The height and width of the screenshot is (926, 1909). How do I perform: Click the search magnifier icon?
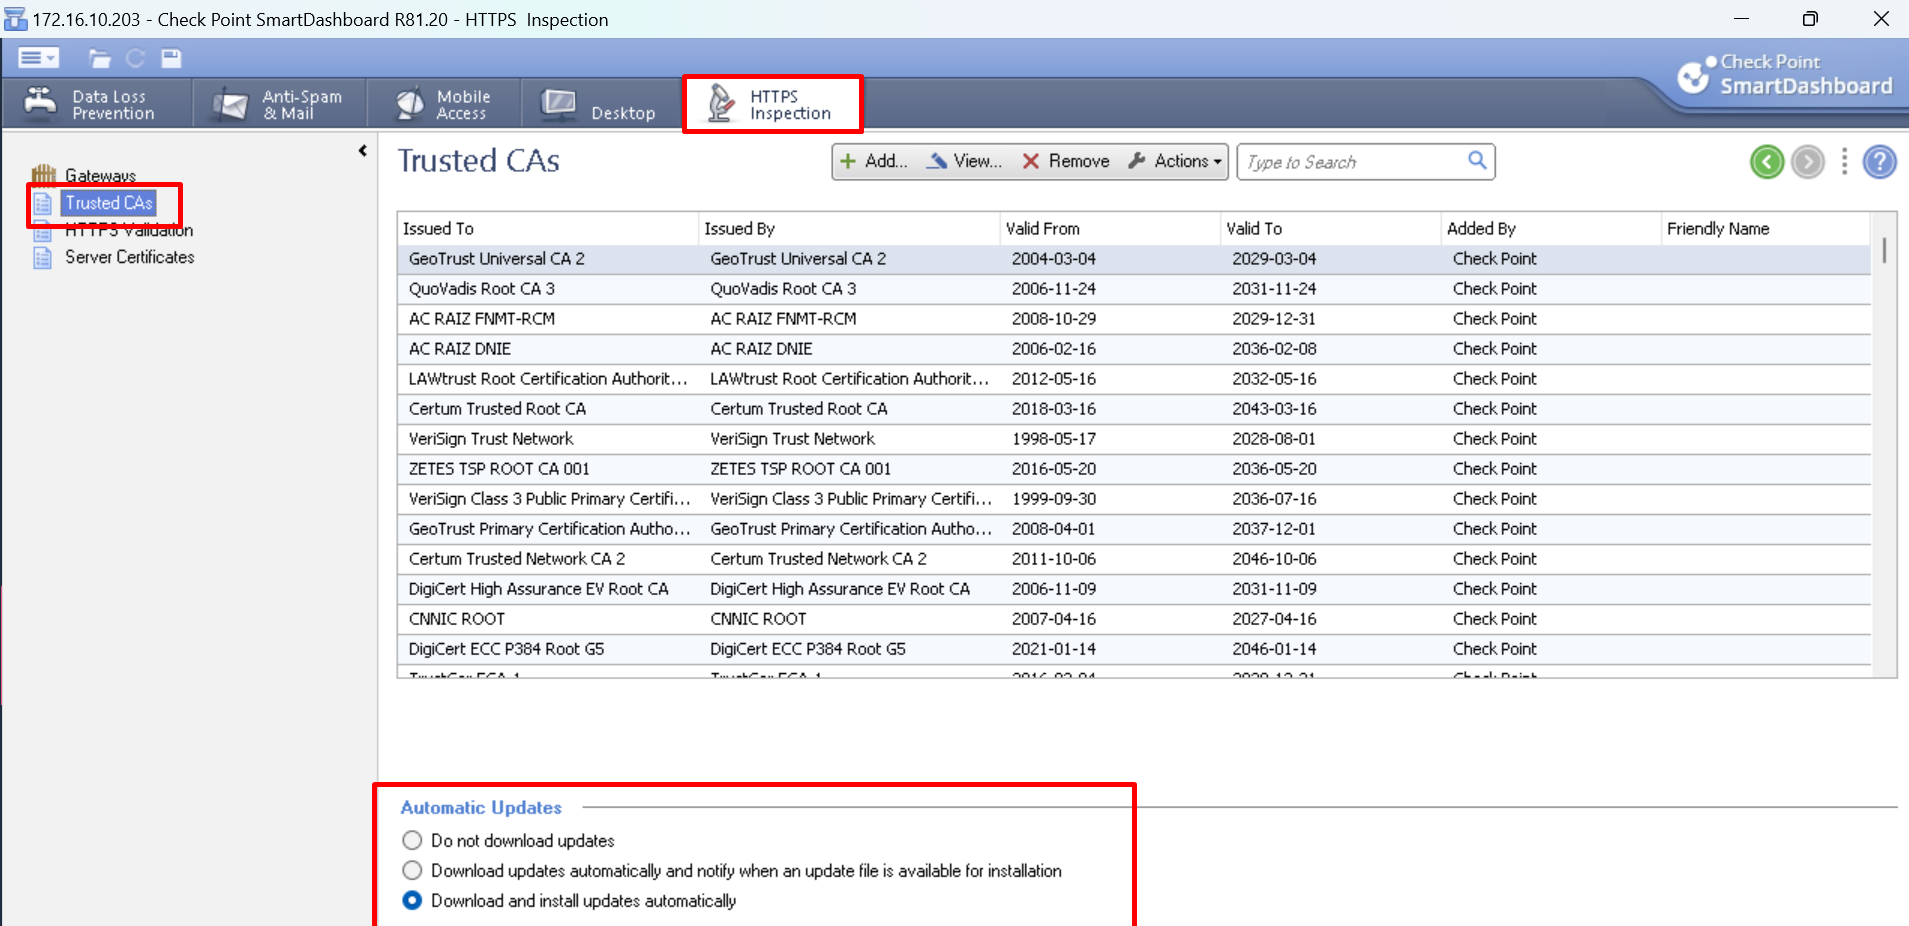click(1477, 160)
